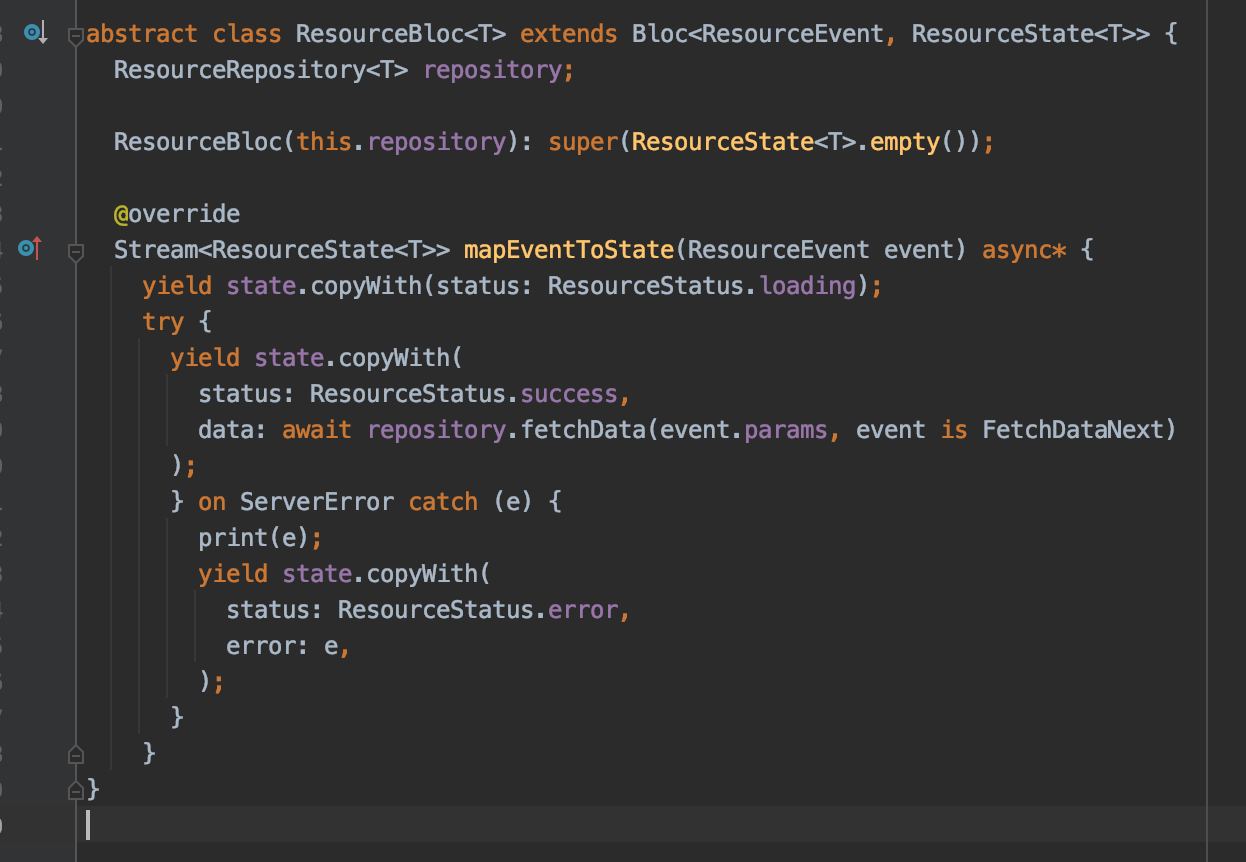Click the fold end marker at method's closing brace

click(75, 753)
